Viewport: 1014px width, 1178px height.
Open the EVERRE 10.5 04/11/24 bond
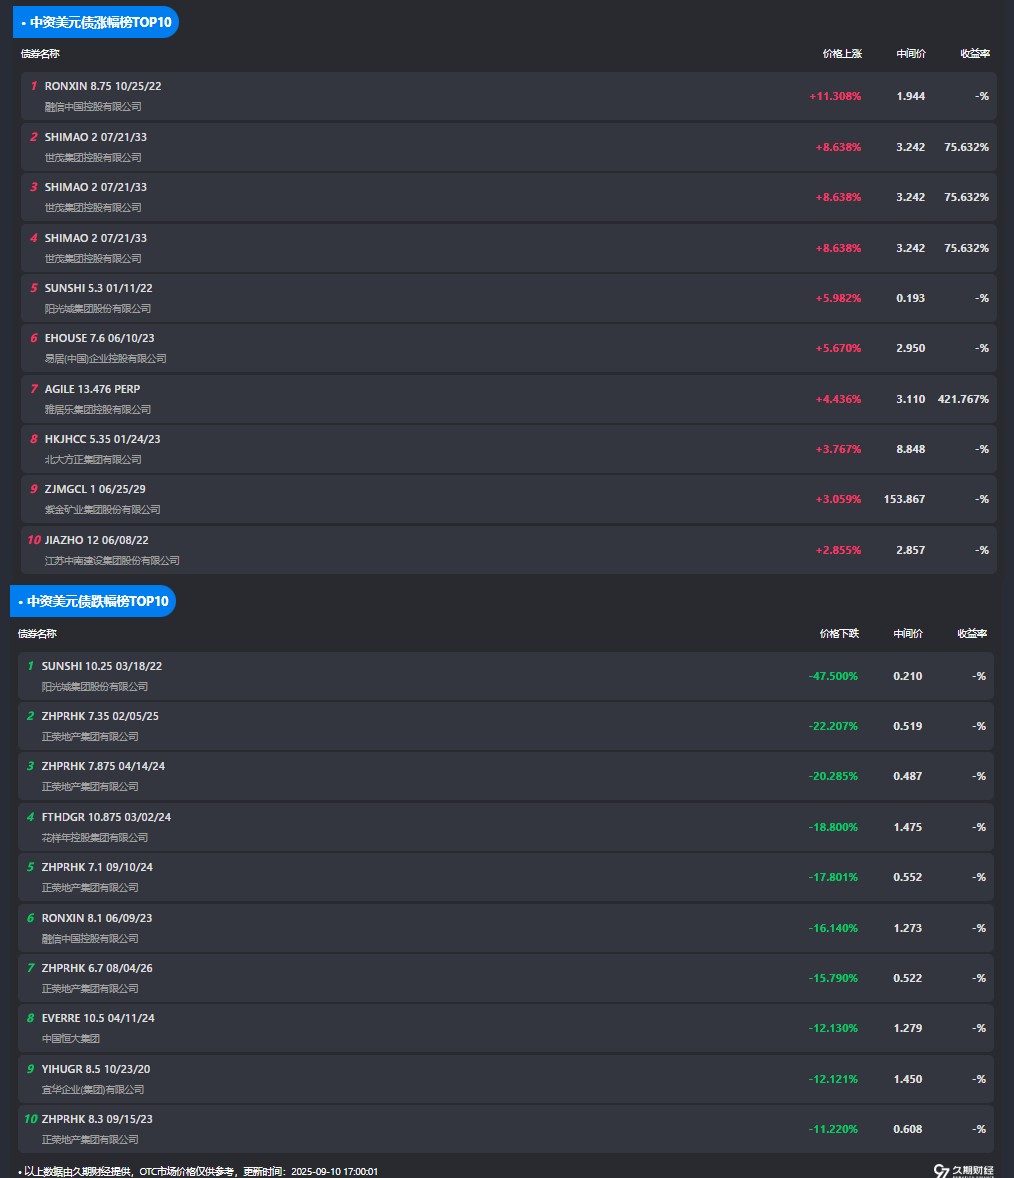pos(98,1018)
